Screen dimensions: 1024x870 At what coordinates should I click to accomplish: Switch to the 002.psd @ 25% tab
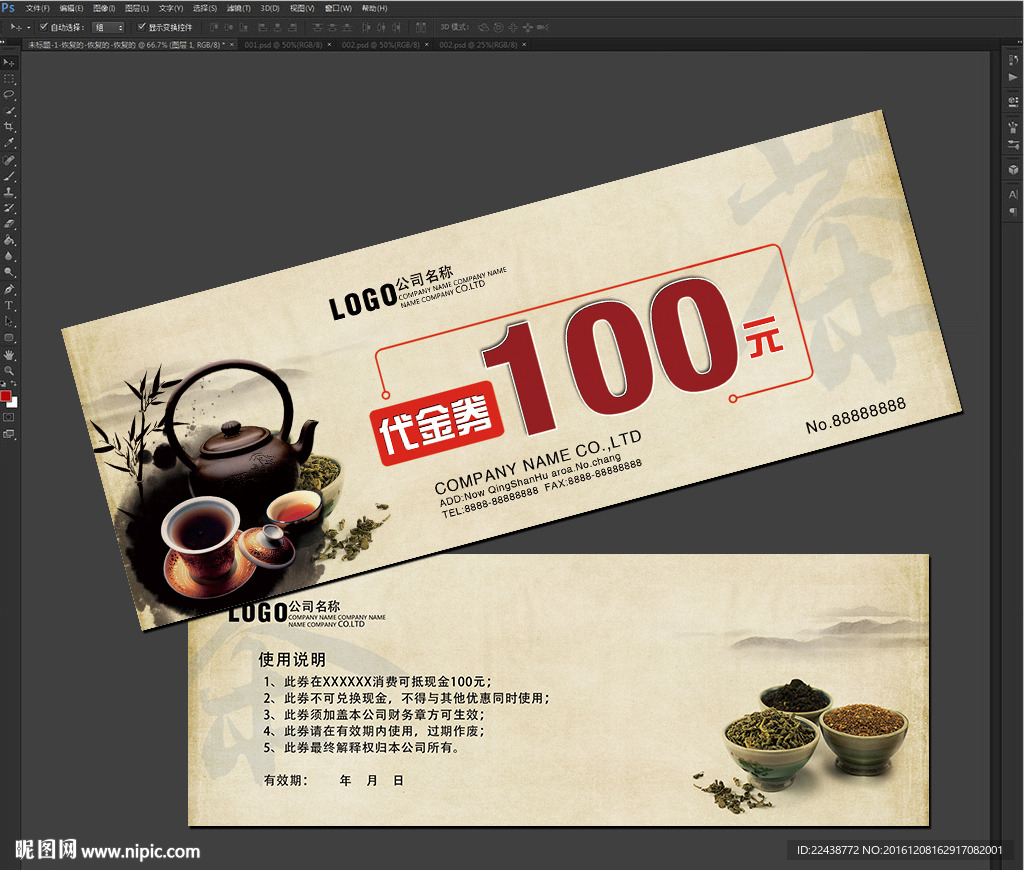[478, 44]
